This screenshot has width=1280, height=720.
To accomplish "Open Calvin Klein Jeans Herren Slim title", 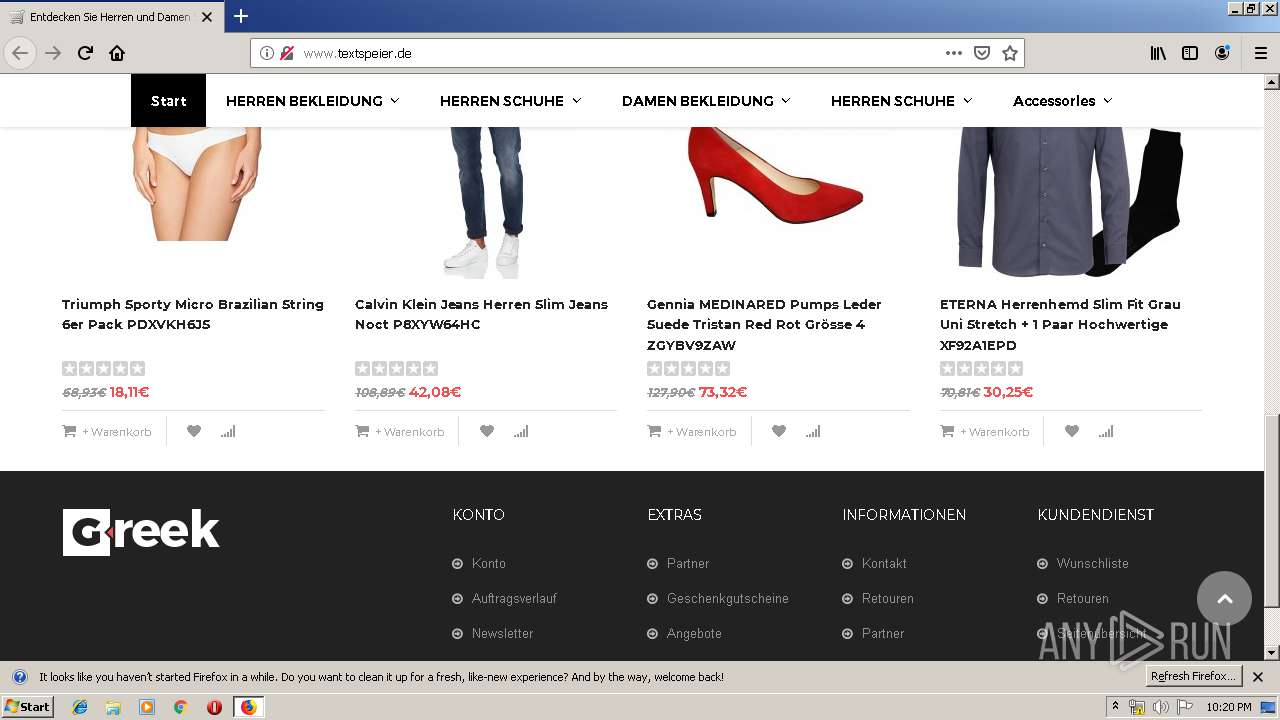I will coord(481,314).
